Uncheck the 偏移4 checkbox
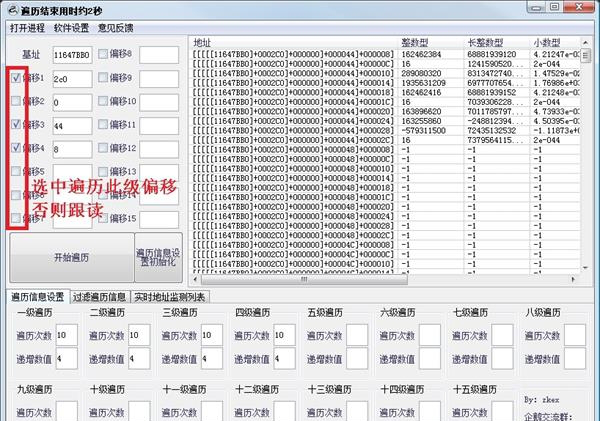Screen dimensions: 600x437 [16, 148]
